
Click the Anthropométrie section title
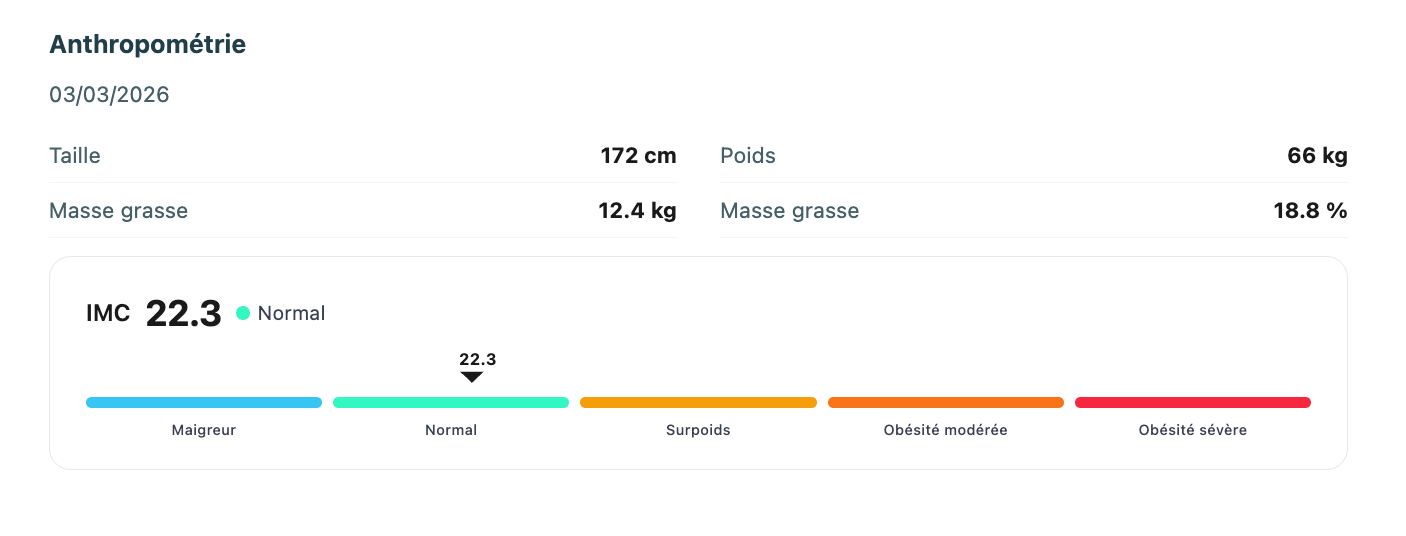[148, 45]
